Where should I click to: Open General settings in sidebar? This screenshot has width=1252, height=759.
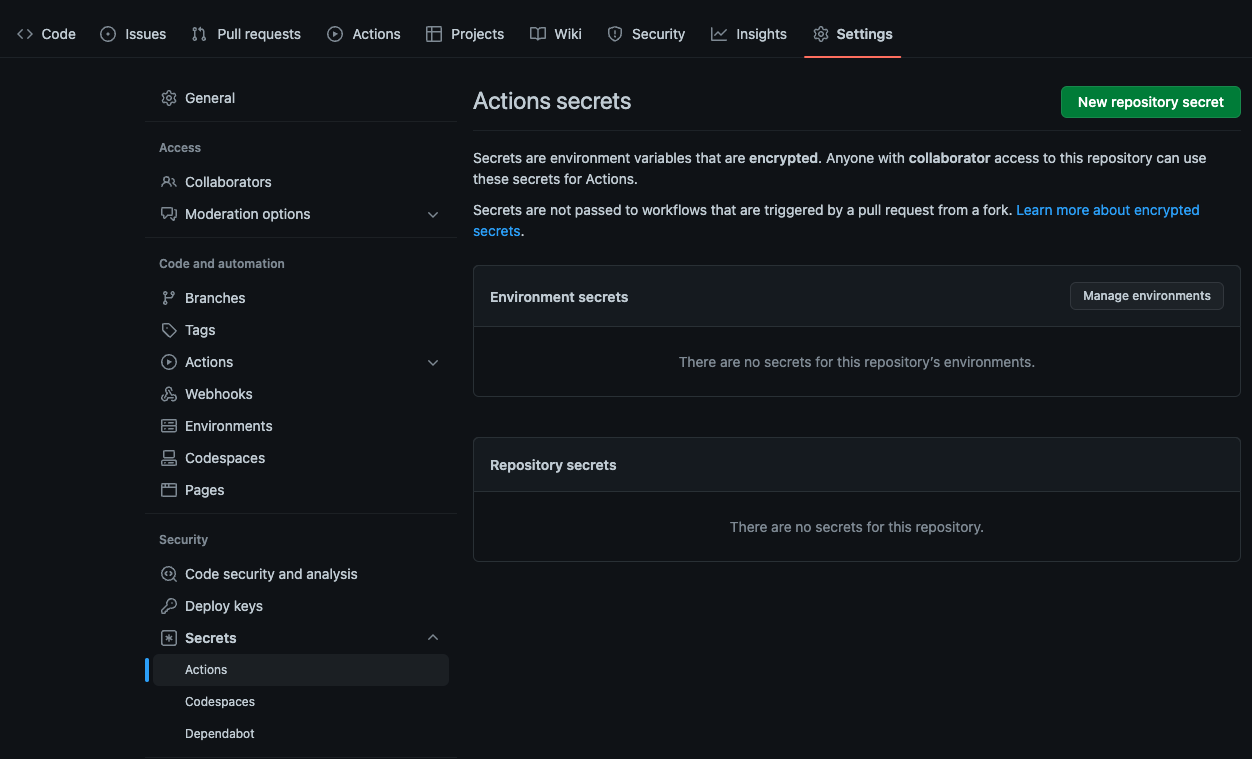(300, 98)
